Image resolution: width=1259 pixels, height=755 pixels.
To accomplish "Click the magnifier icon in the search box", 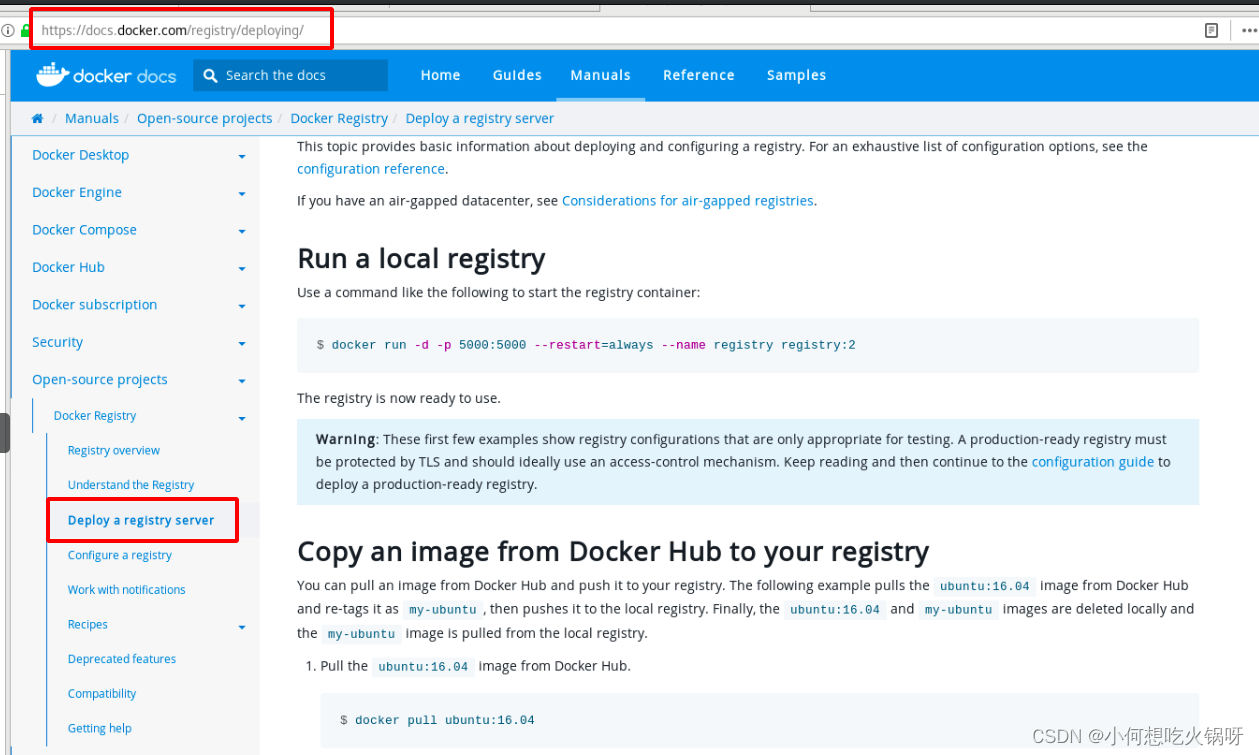I will [210, 75].
